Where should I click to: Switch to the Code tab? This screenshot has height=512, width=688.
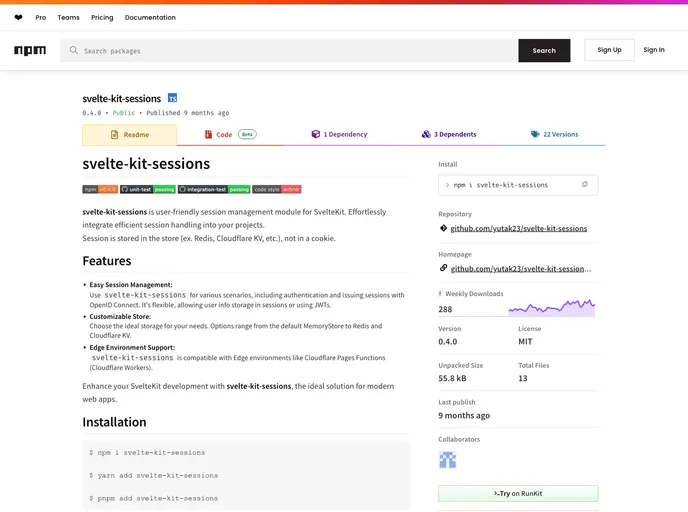pos(230,135)
